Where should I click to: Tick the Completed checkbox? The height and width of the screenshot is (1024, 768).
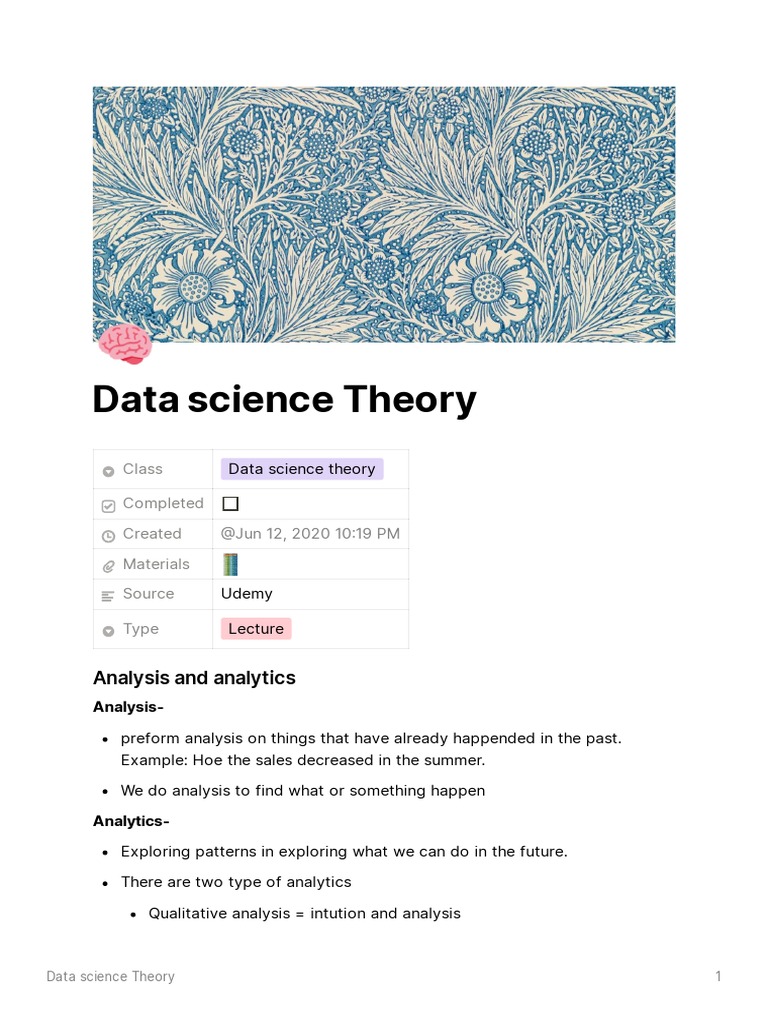[x=230, y=504]
